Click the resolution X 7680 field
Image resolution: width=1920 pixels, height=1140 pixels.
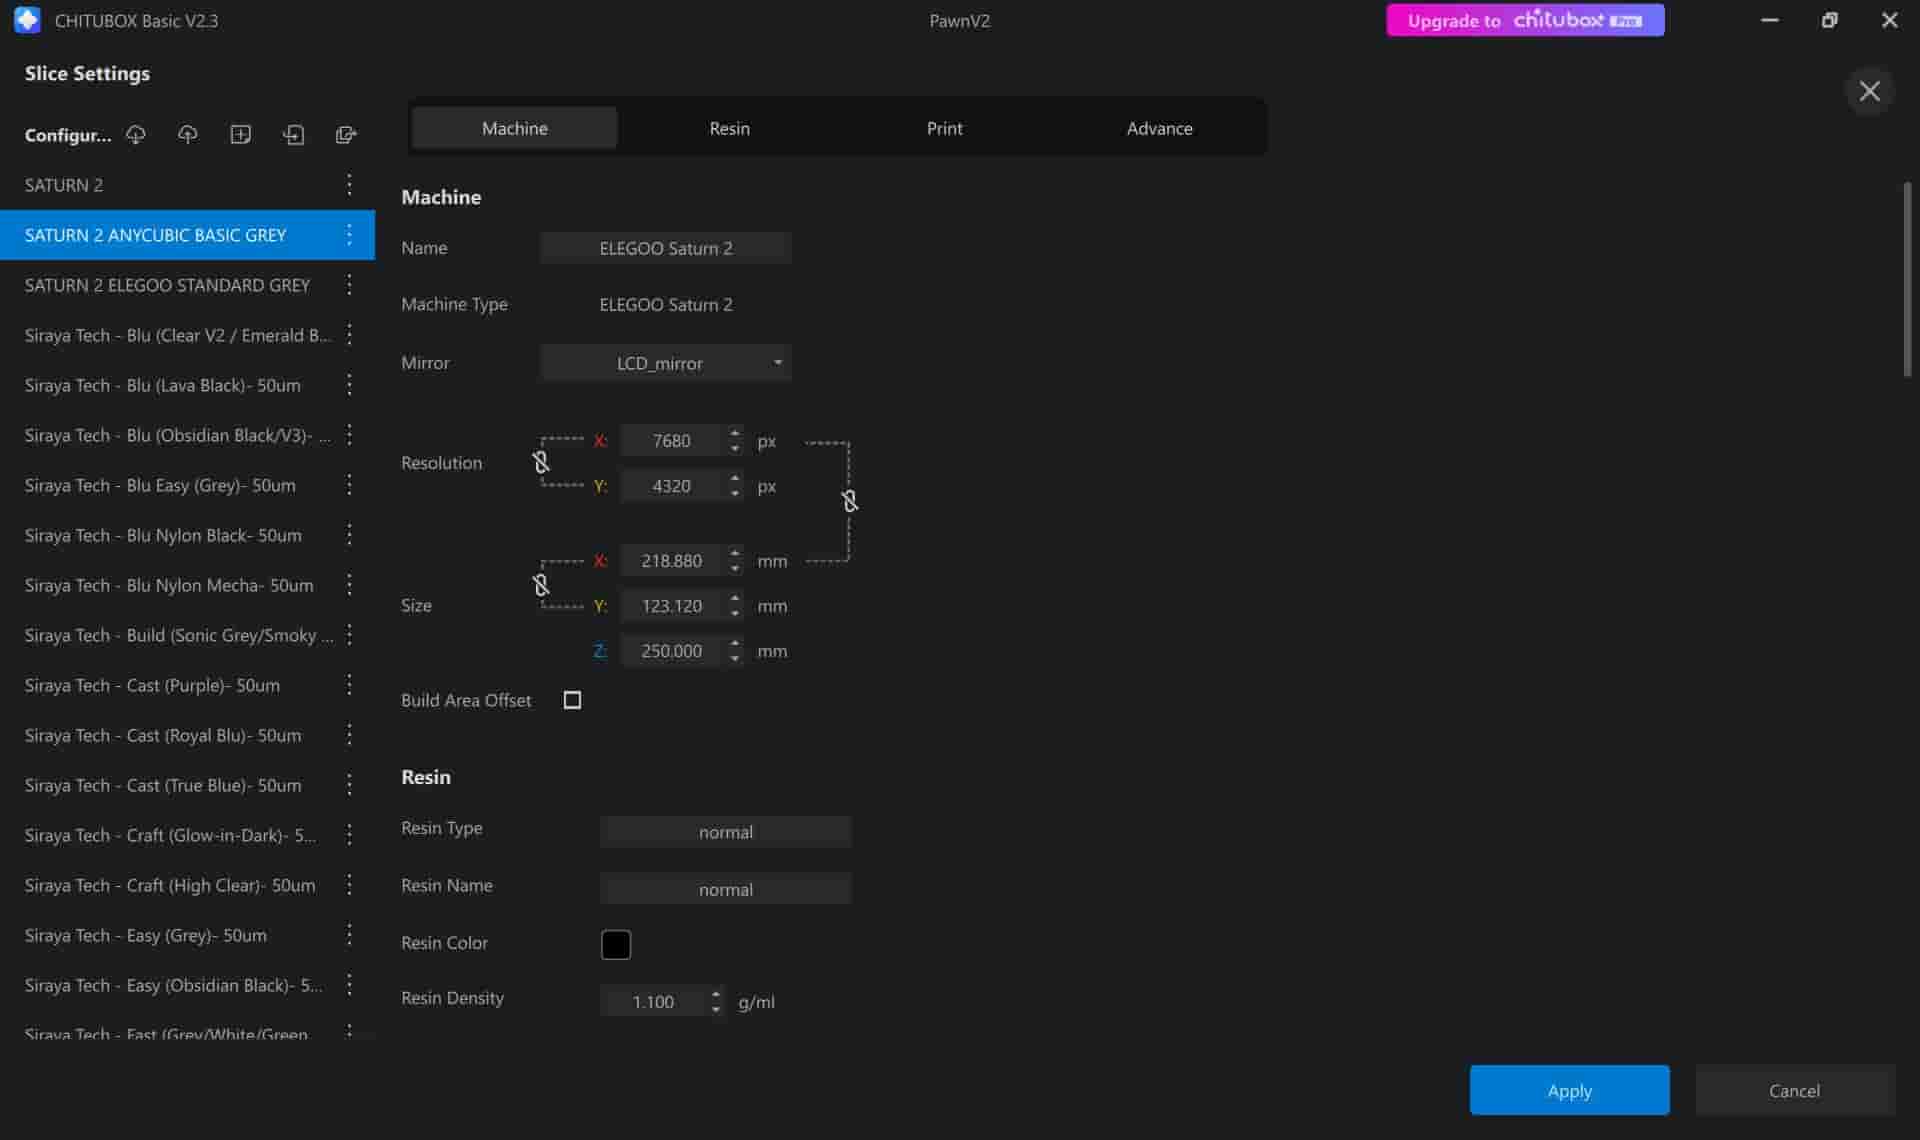(672, 441)
